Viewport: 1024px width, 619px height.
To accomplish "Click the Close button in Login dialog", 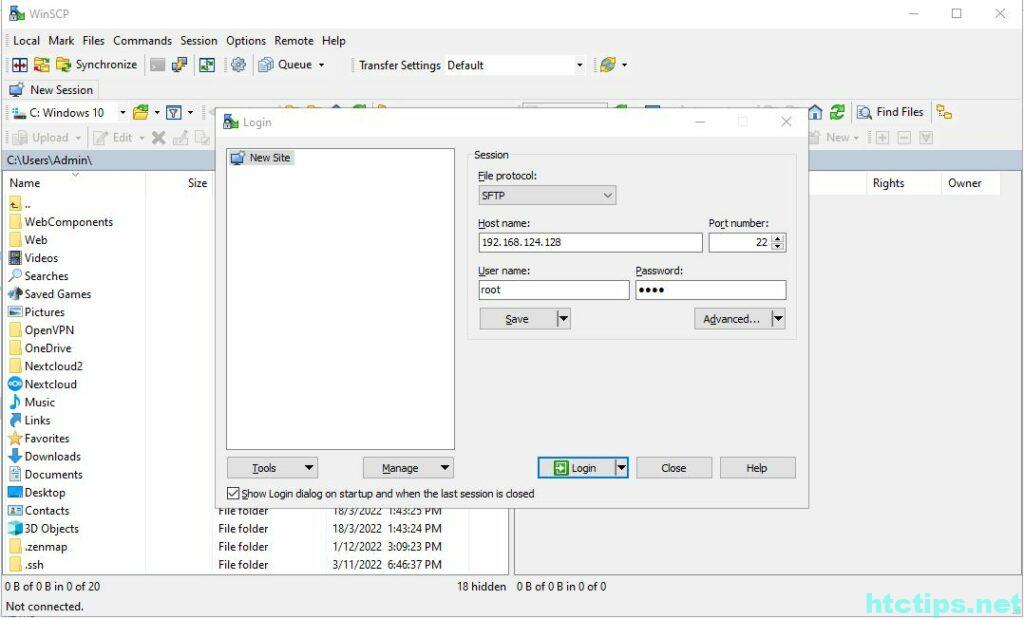I will click(674, 468).
